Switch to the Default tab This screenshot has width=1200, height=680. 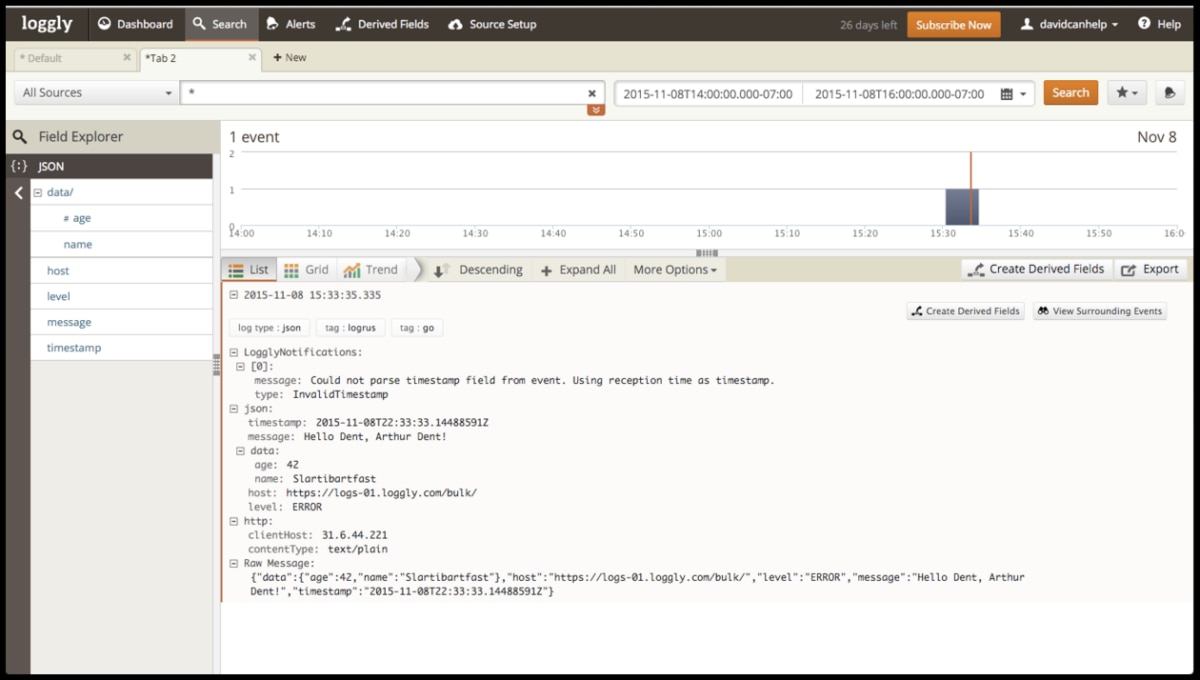pyautogui.click(x=70, y=58)
